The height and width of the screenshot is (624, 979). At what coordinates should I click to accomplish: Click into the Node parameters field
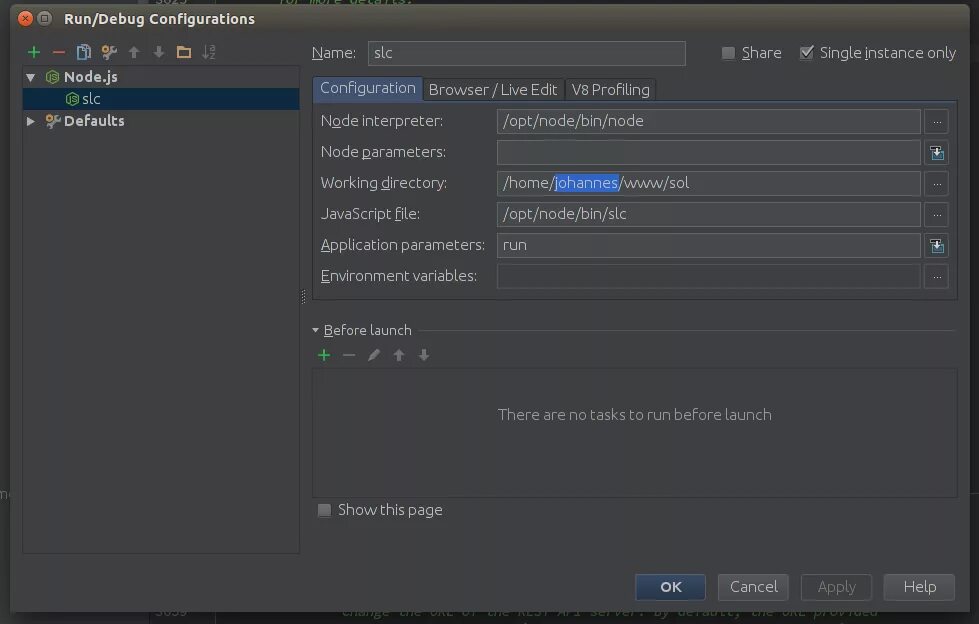click(x=709, y=152)
